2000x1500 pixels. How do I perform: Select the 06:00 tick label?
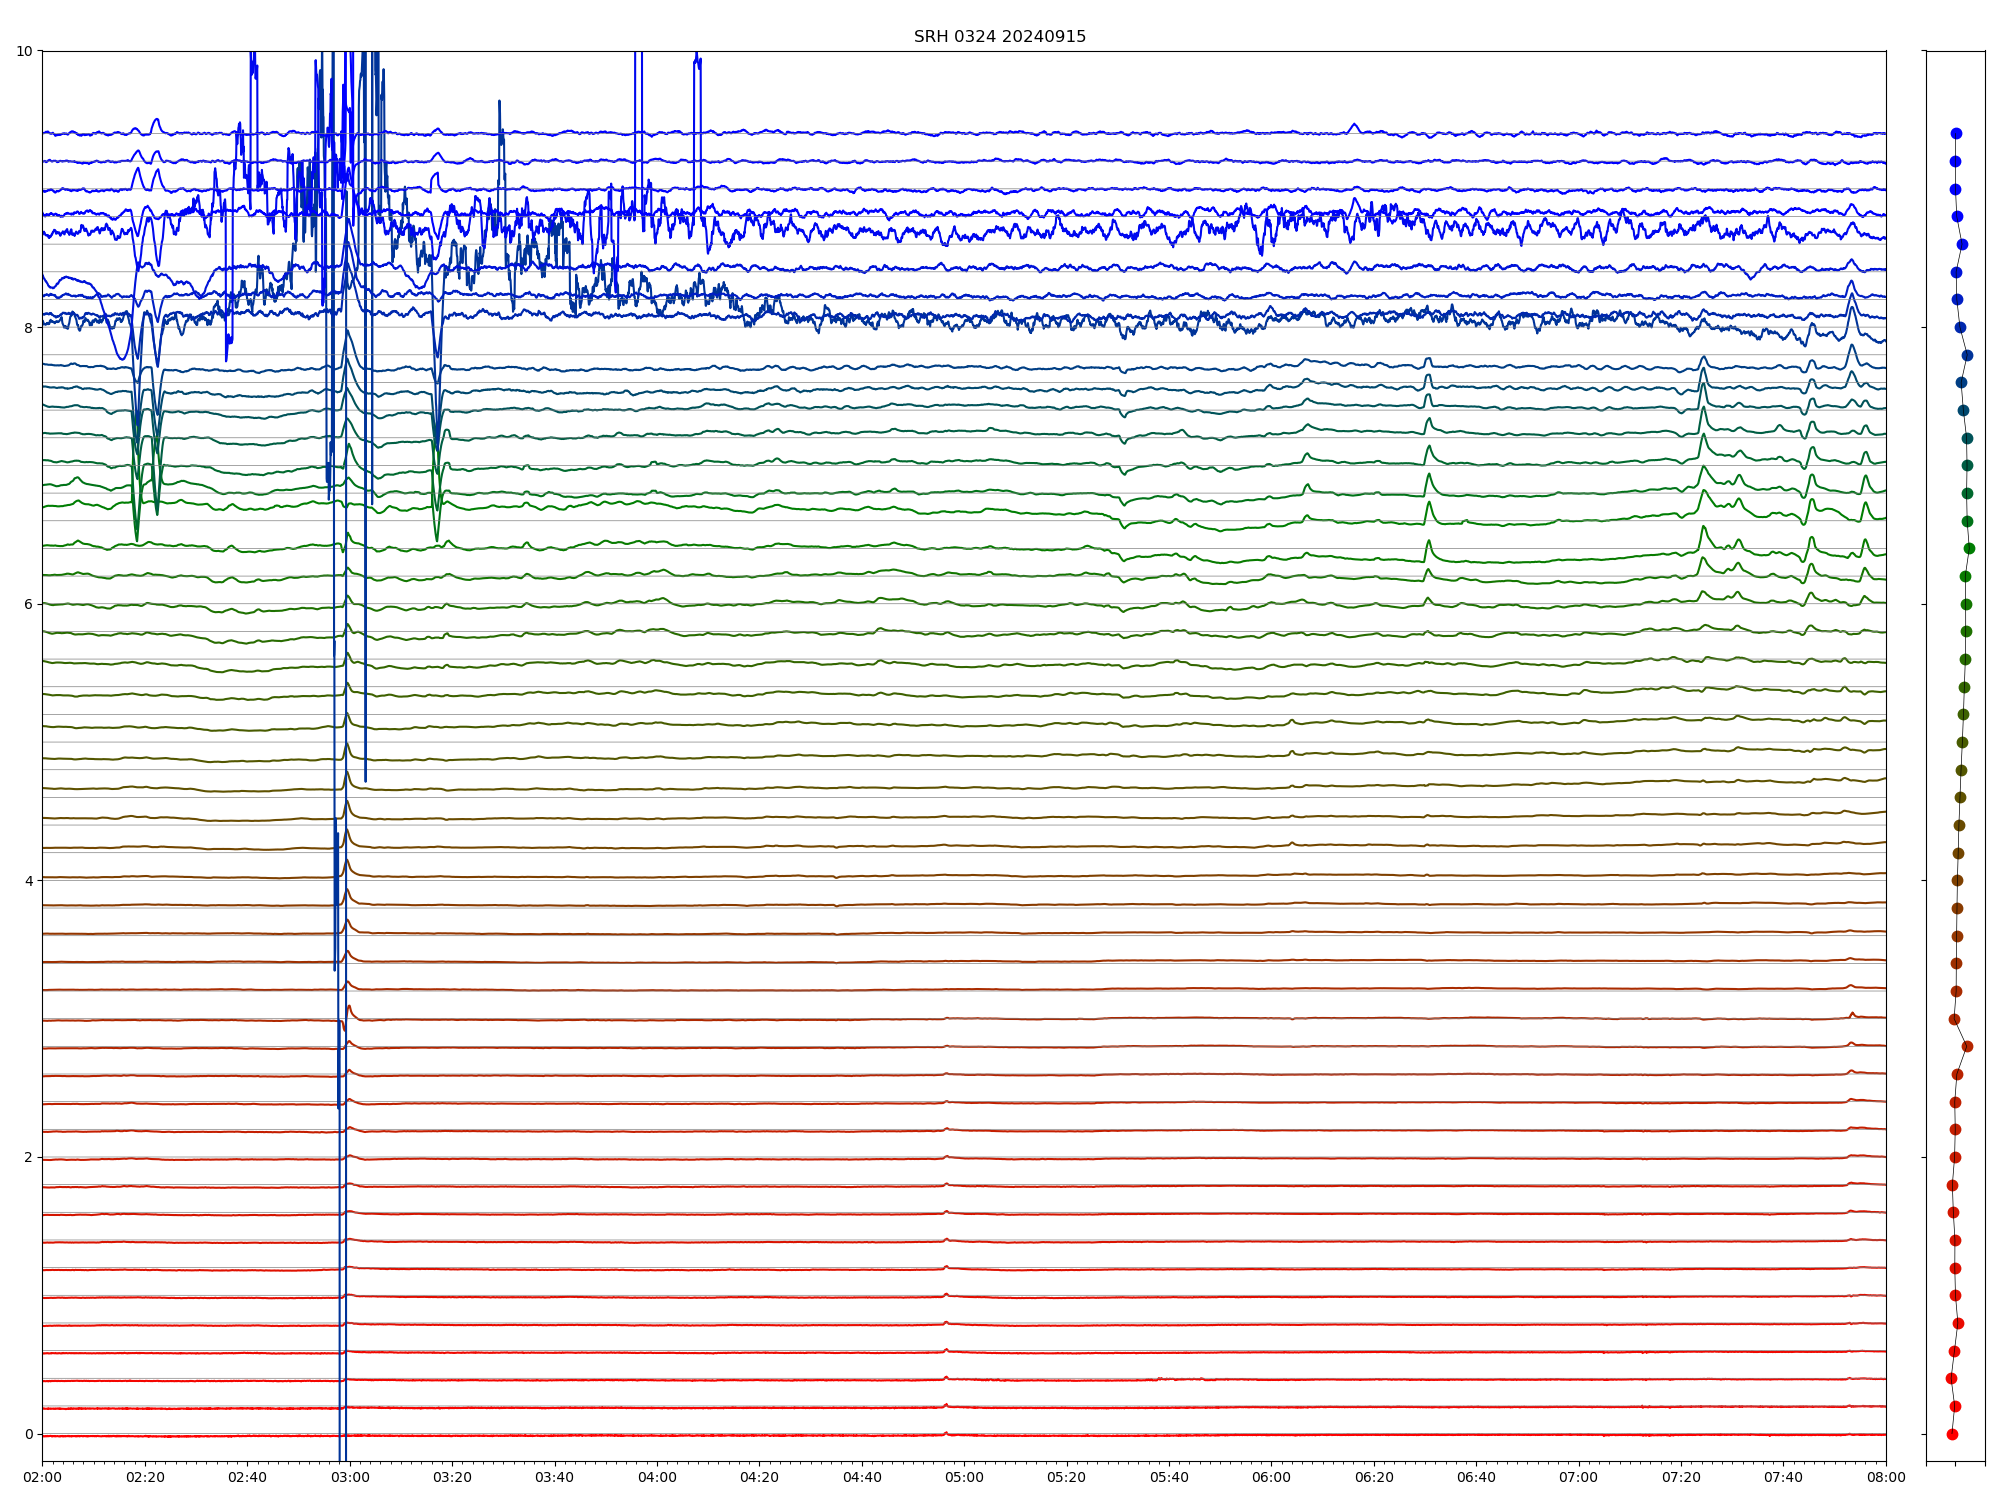1271,1477
